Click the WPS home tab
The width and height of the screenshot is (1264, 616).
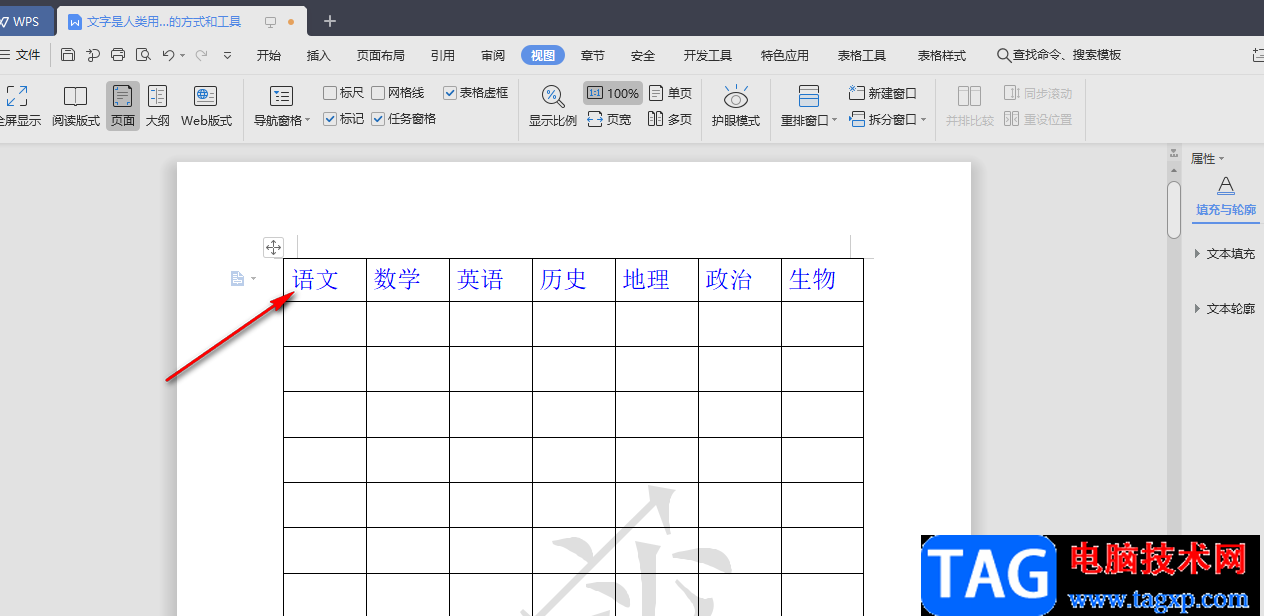pos(24,21)
